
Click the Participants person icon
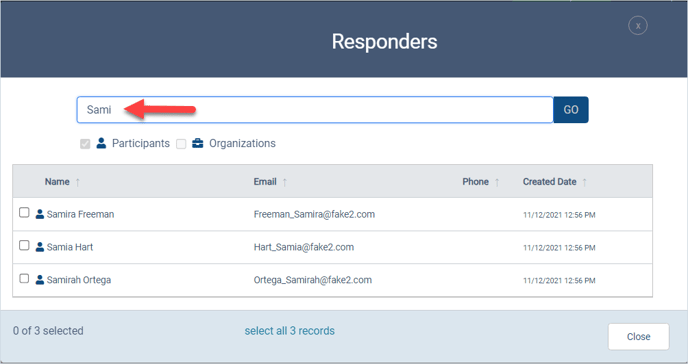(x=101, y=143)
